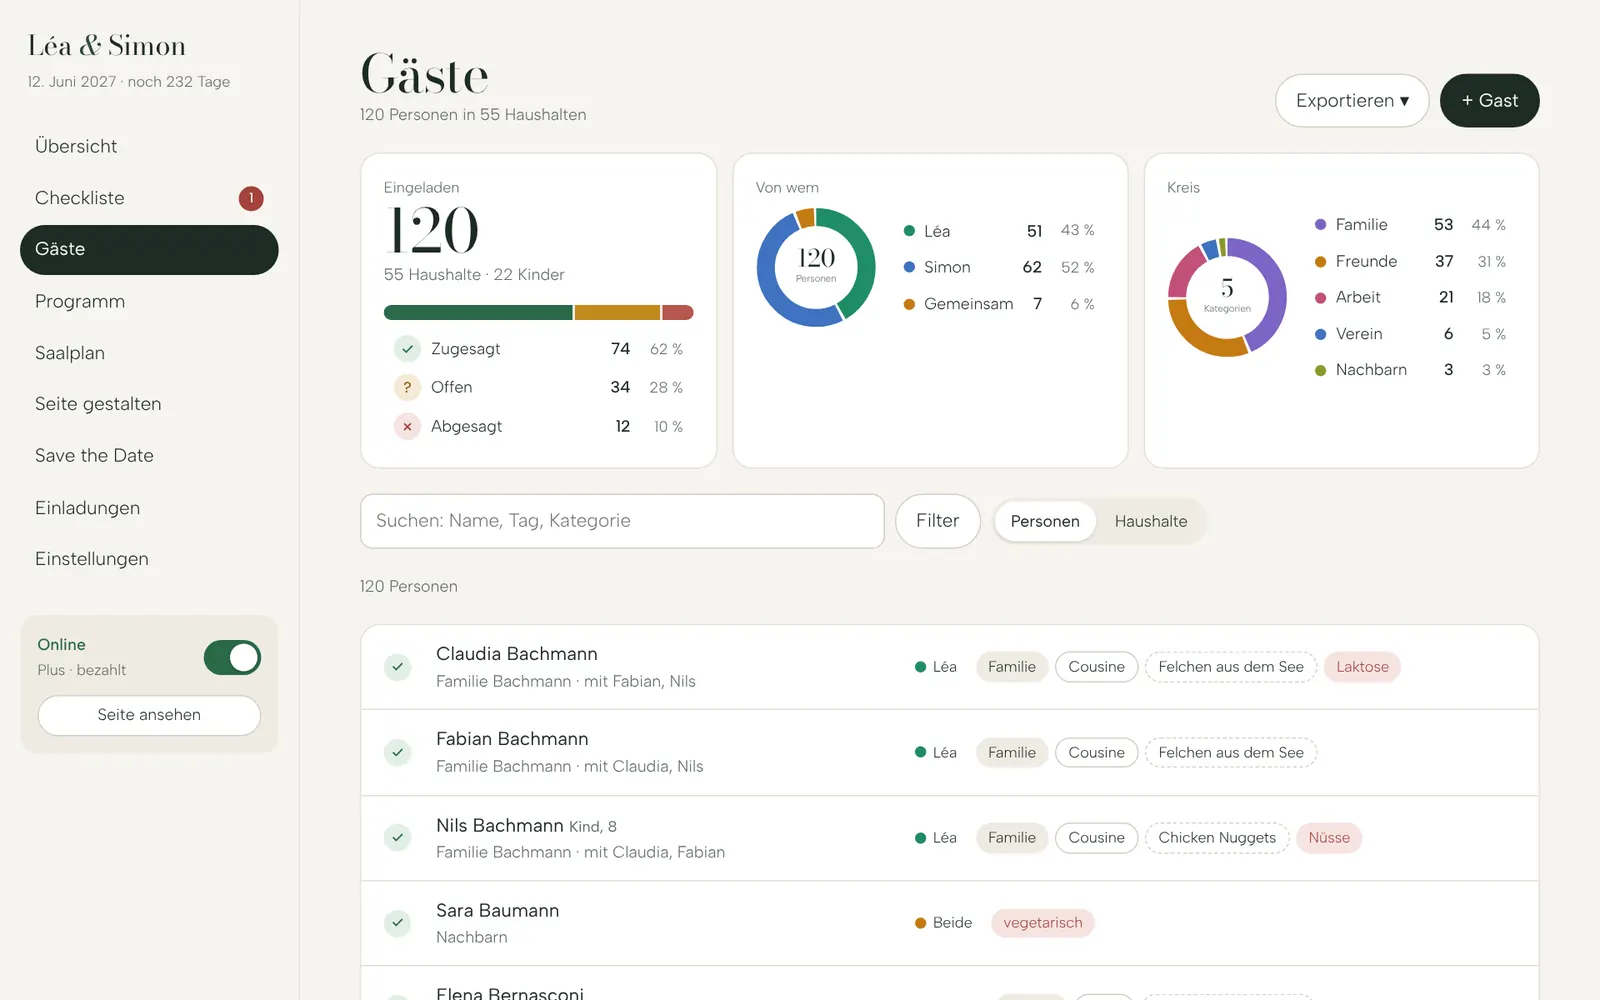Image resolution: width=1600 pixels, height=1000 pixels.
Task: Open the Exportieren dropdown
Action: point(1352,100)
